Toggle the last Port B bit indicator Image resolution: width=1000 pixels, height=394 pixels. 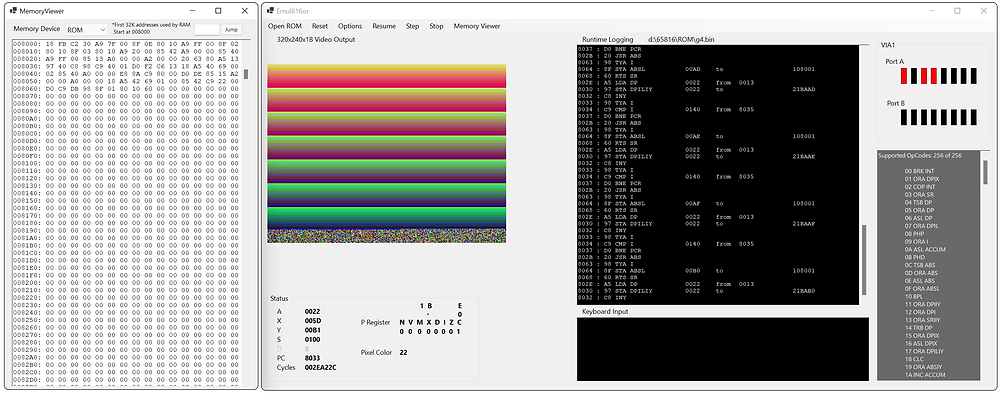click(x=973, y=117)
